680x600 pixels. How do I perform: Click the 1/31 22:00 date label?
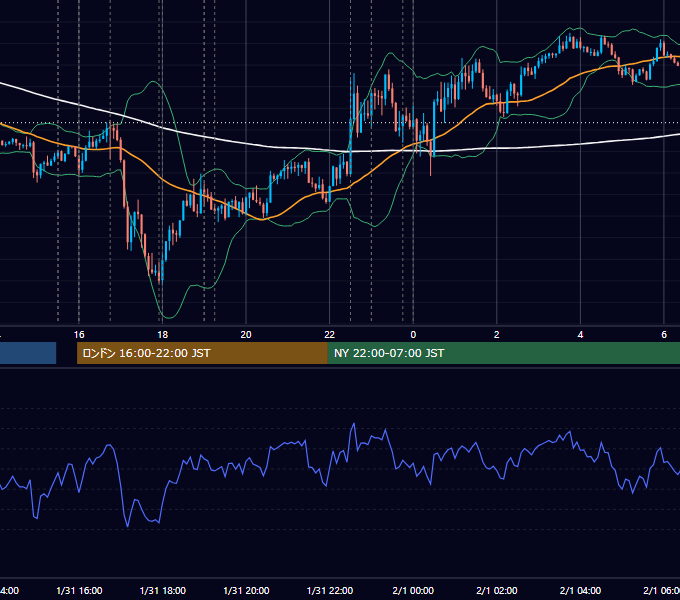tap(330, 591)
